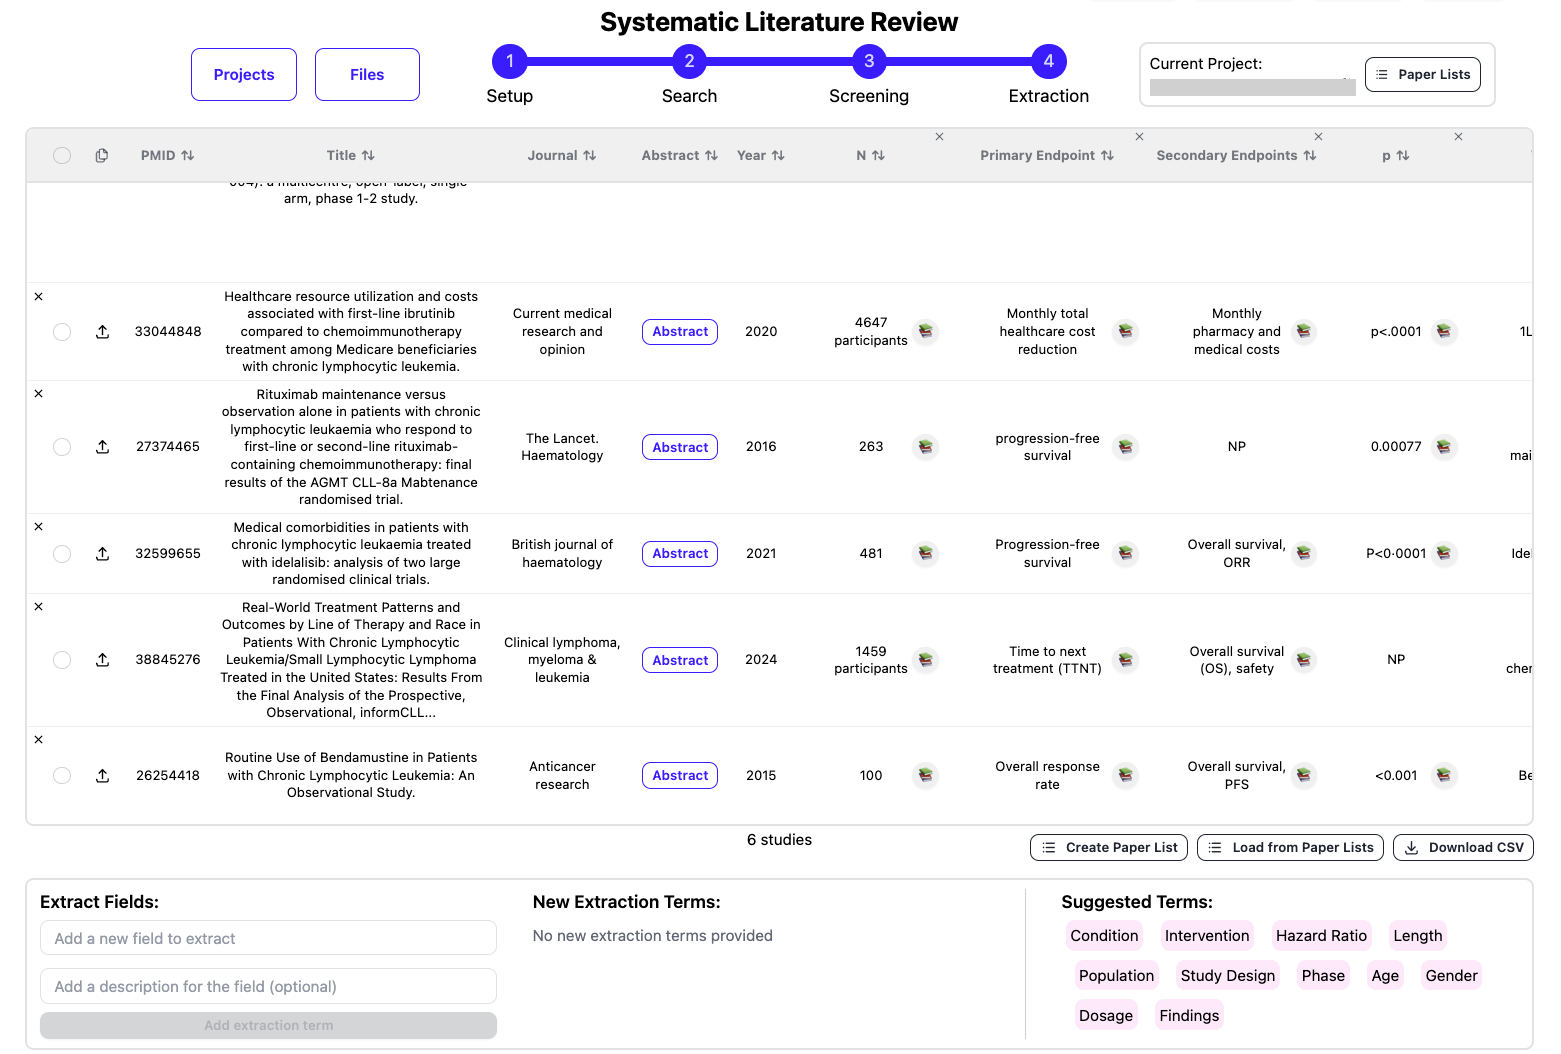Select the row for PMID 27374465
Image resolution: width=1561 pixels, height=1054 pixels.
tap(62, 447)
